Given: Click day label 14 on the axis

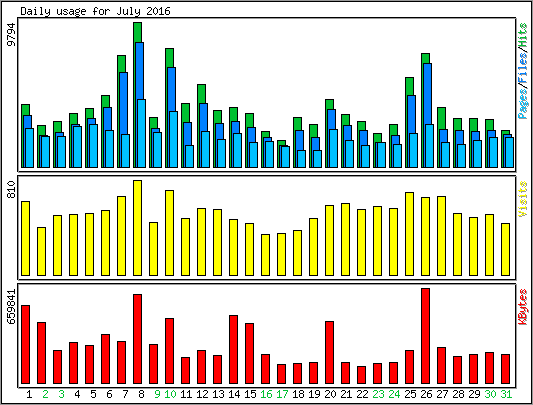Looking at the screenshot, I should (x=234, y=394).
